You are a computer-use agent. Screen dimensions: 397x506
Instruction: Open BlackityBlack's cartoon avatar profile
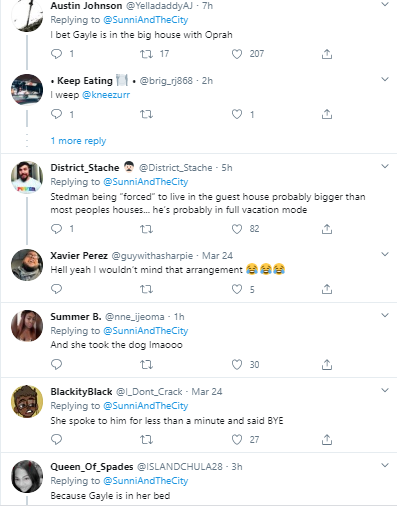click(27, 402)
